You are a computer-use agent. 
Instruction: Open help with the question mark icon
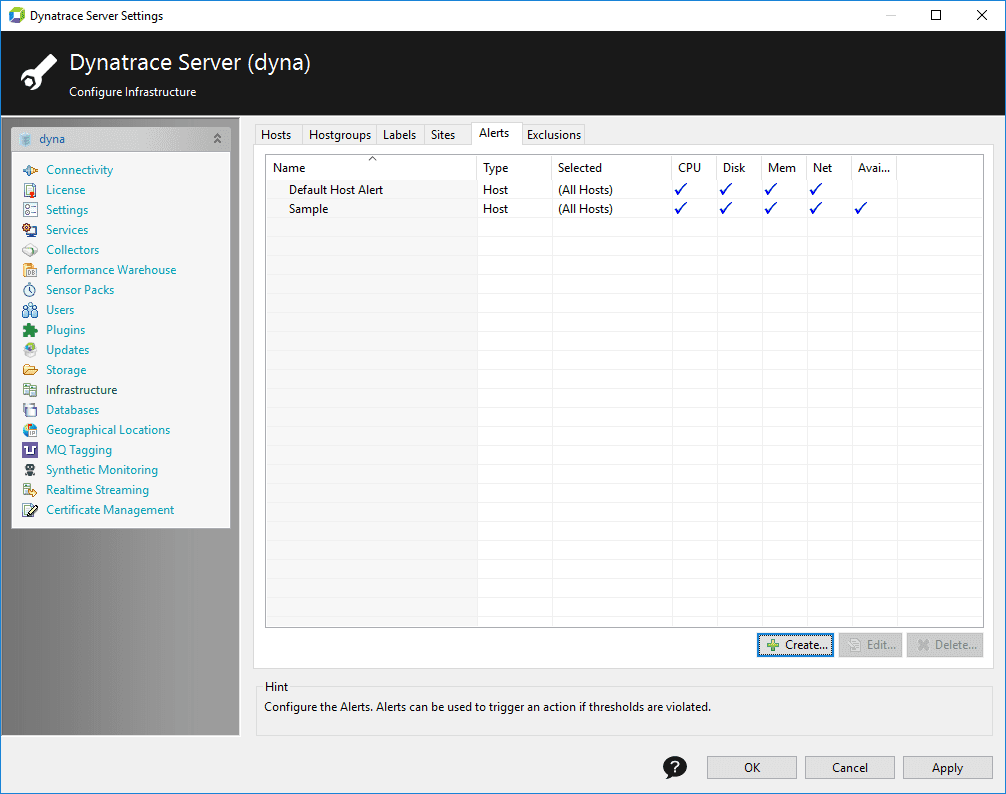click(x=675, y=767)
